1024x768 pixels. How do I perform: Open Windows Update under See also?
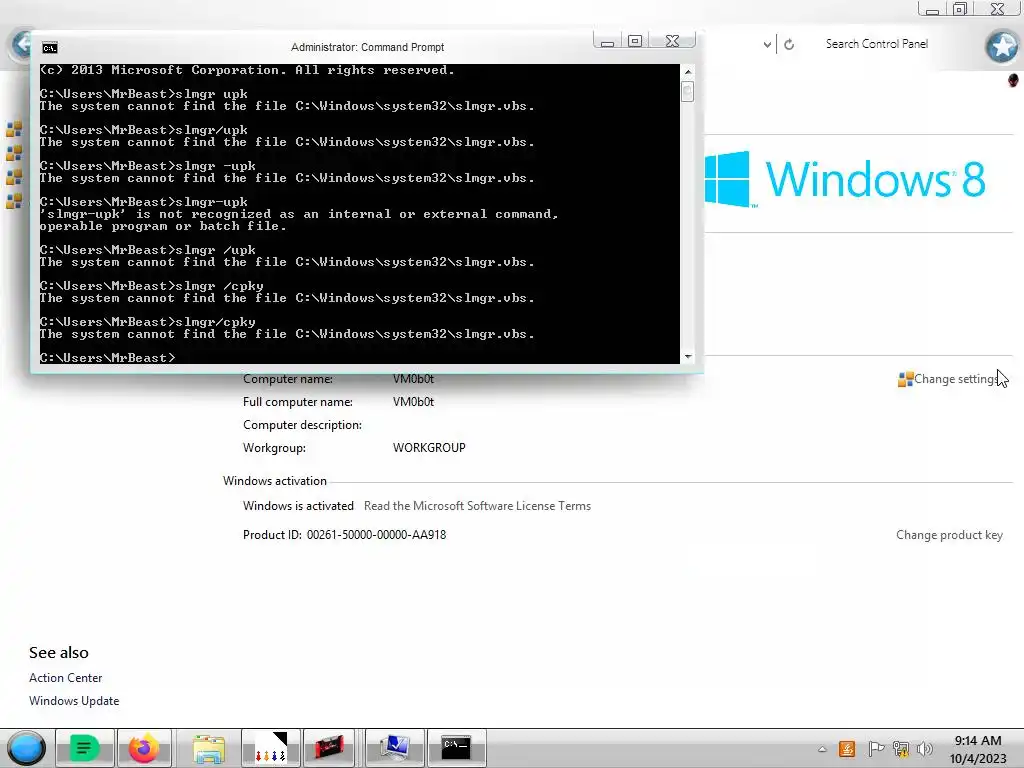point(74,701)
